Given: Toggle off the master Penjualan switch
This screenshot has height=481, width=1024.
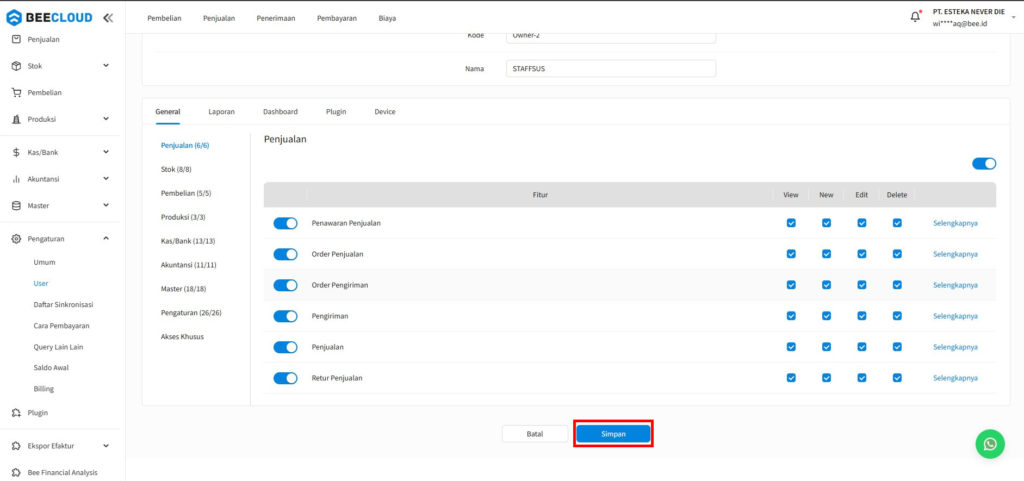Looking at the screenshot, I should [x=984, y=164].
